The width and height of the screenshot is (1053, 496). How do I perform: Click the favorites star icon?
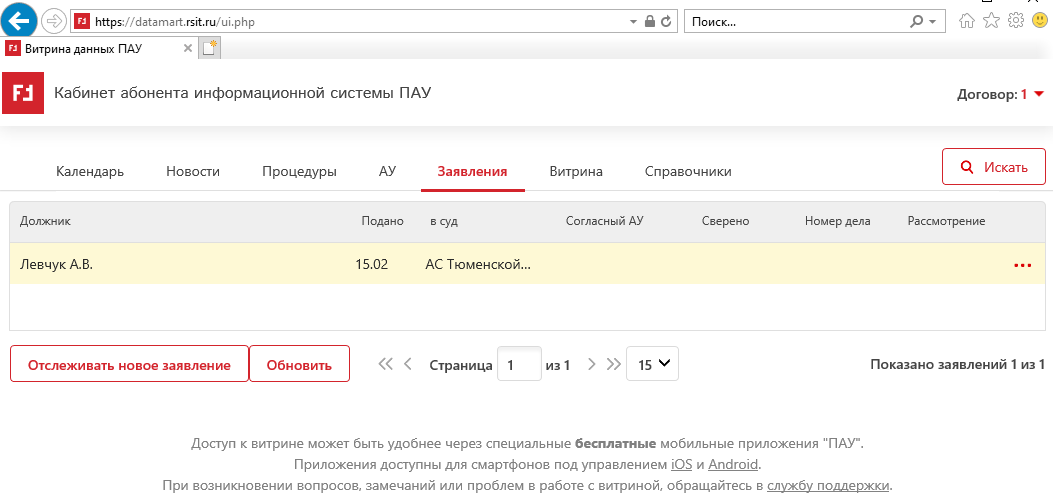pyautogui.click(x=991, y=21)
